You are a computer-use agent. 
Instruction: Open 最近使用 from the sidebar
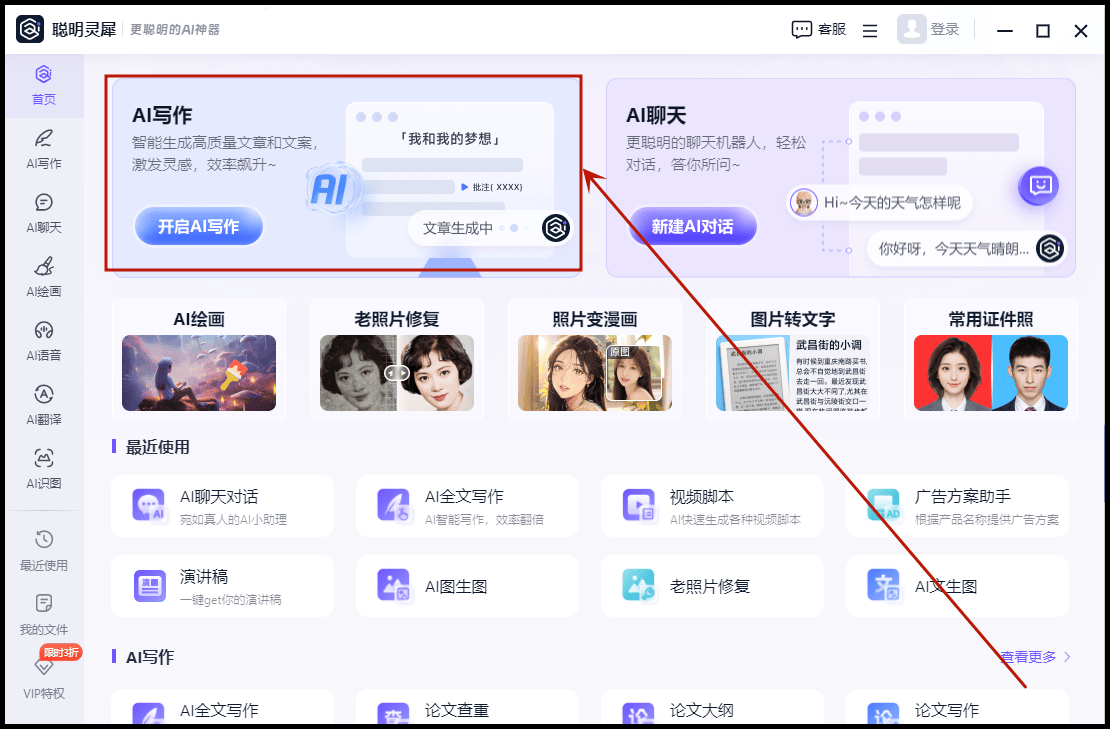[x=43, y=551]
